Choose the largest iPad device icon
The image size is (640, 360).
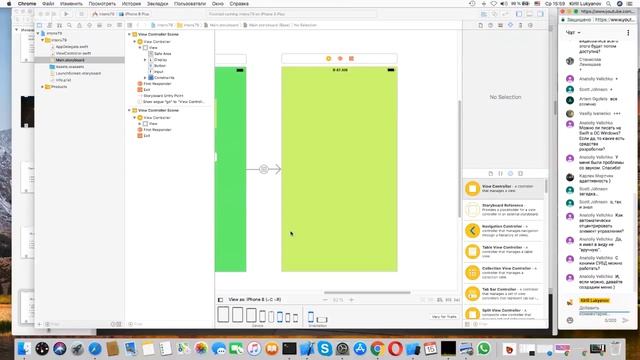click(x=223, y=315)
